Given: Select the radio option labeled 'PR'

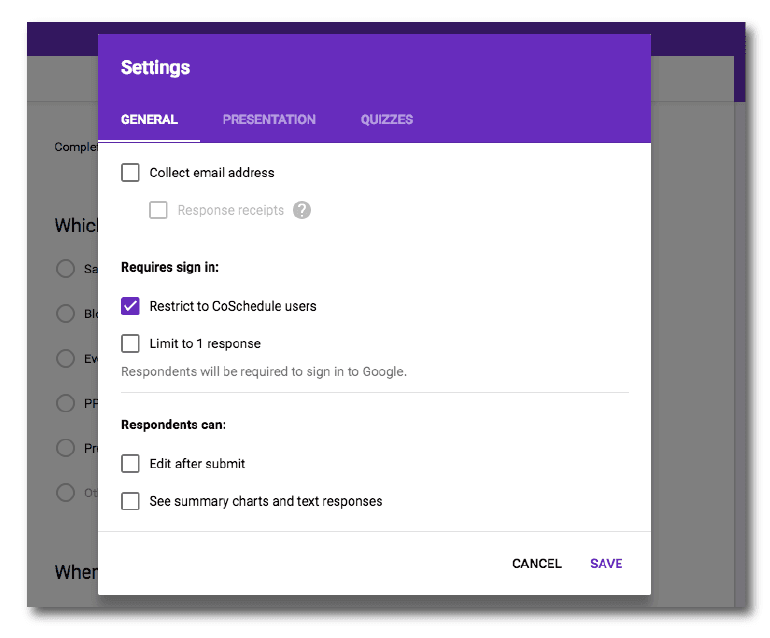Looking at the screenshot, I should pos(66,404).
